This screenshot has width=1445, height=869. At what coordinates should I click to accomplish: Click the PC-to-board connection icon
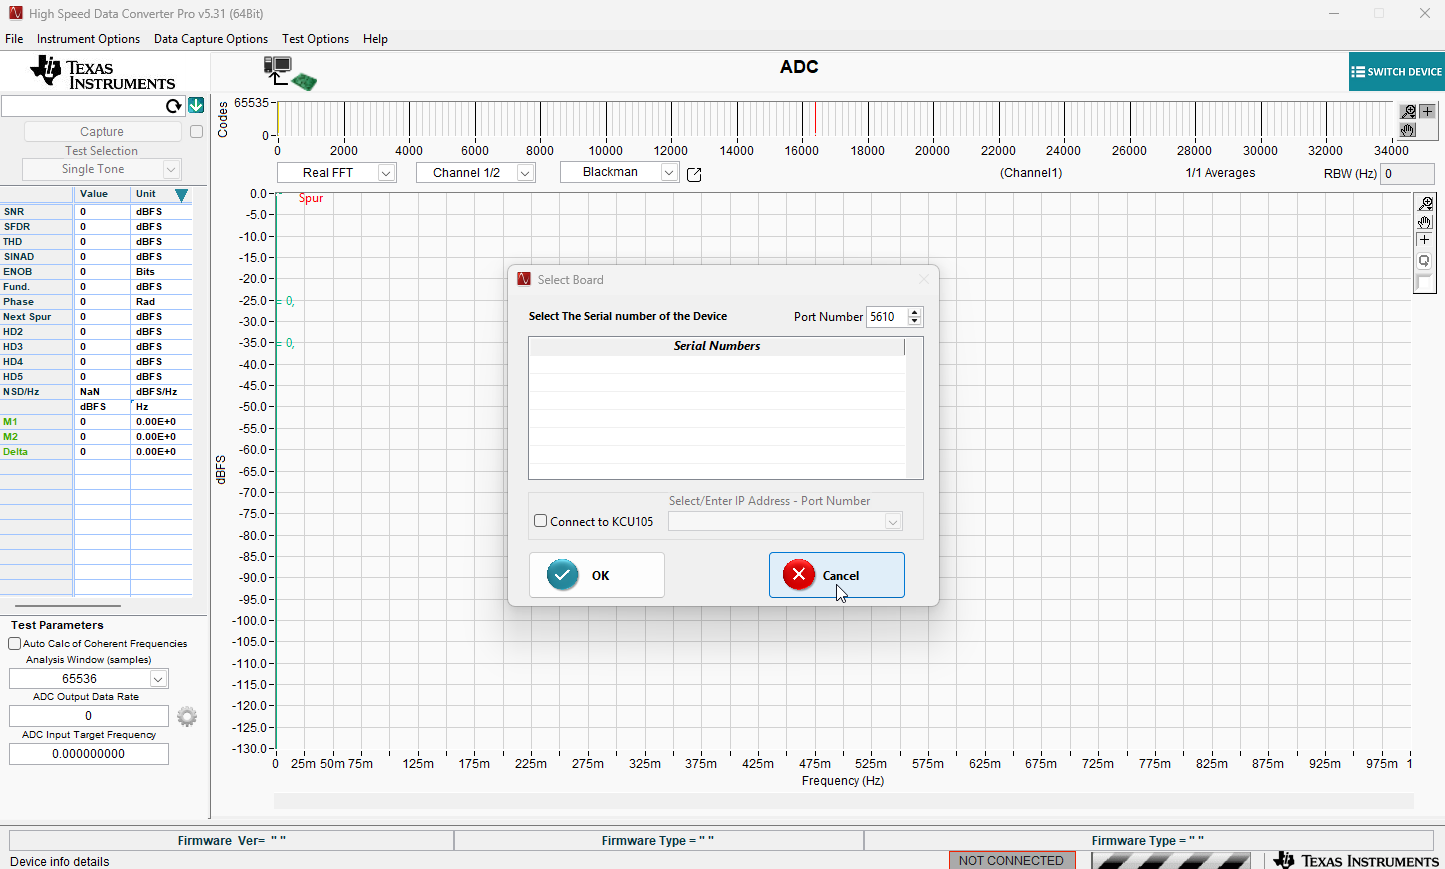coord(289,73)
